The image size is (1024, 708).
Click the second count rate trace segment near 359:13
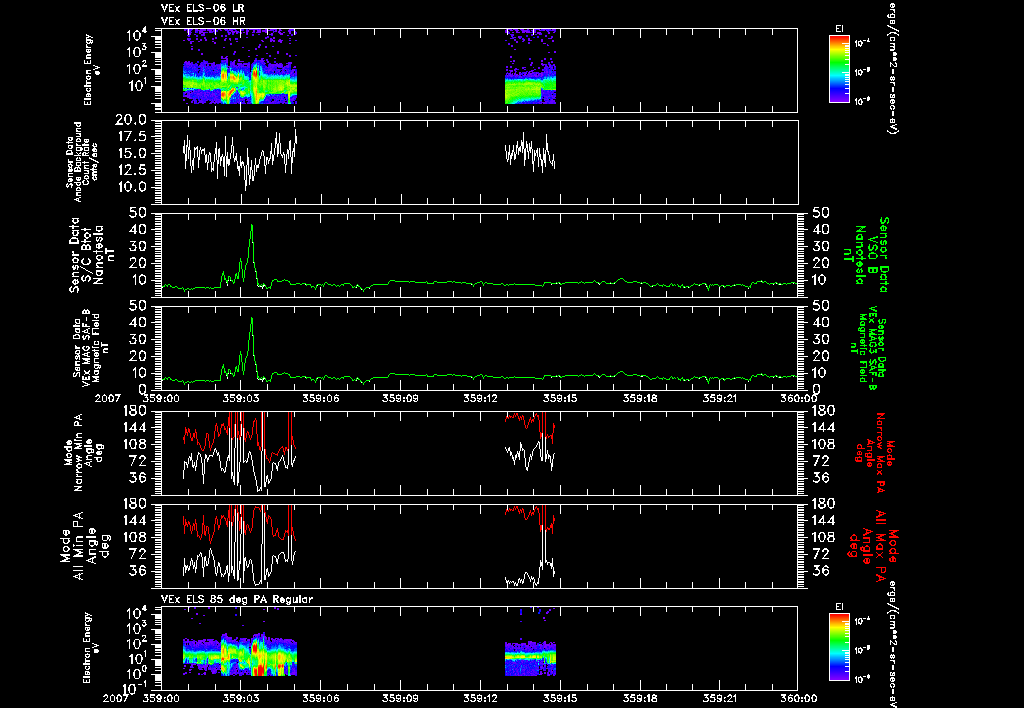coord(530,153)
